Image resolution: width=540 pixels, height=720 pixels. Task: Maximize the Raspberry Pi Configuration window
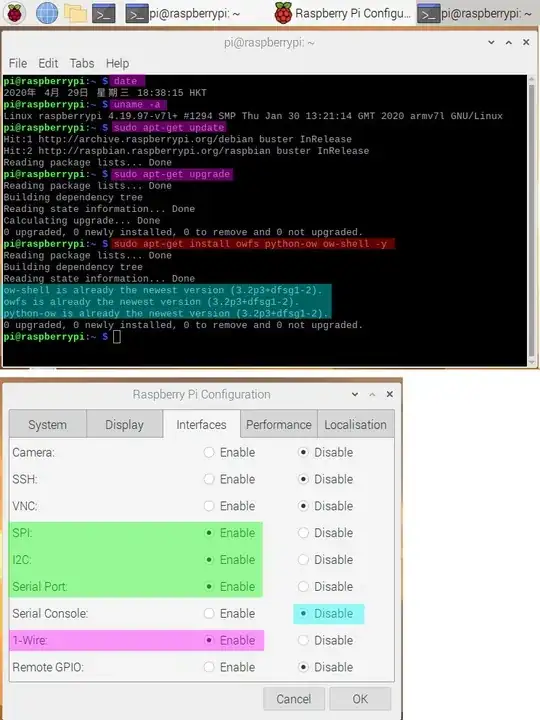[372, 394]
